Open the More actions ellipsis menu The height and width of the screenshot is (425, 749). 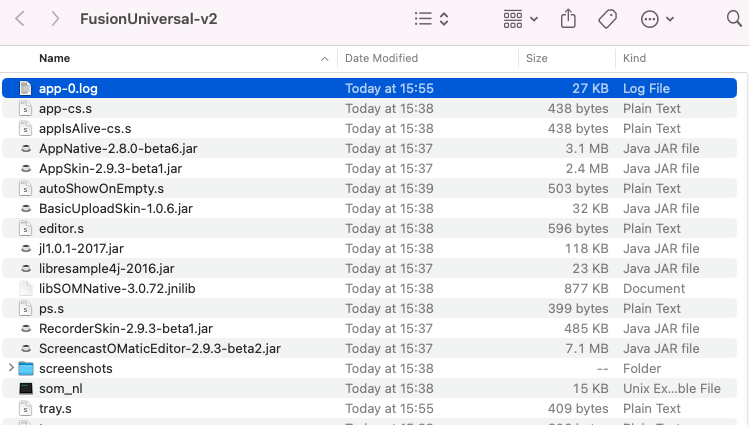657,19
